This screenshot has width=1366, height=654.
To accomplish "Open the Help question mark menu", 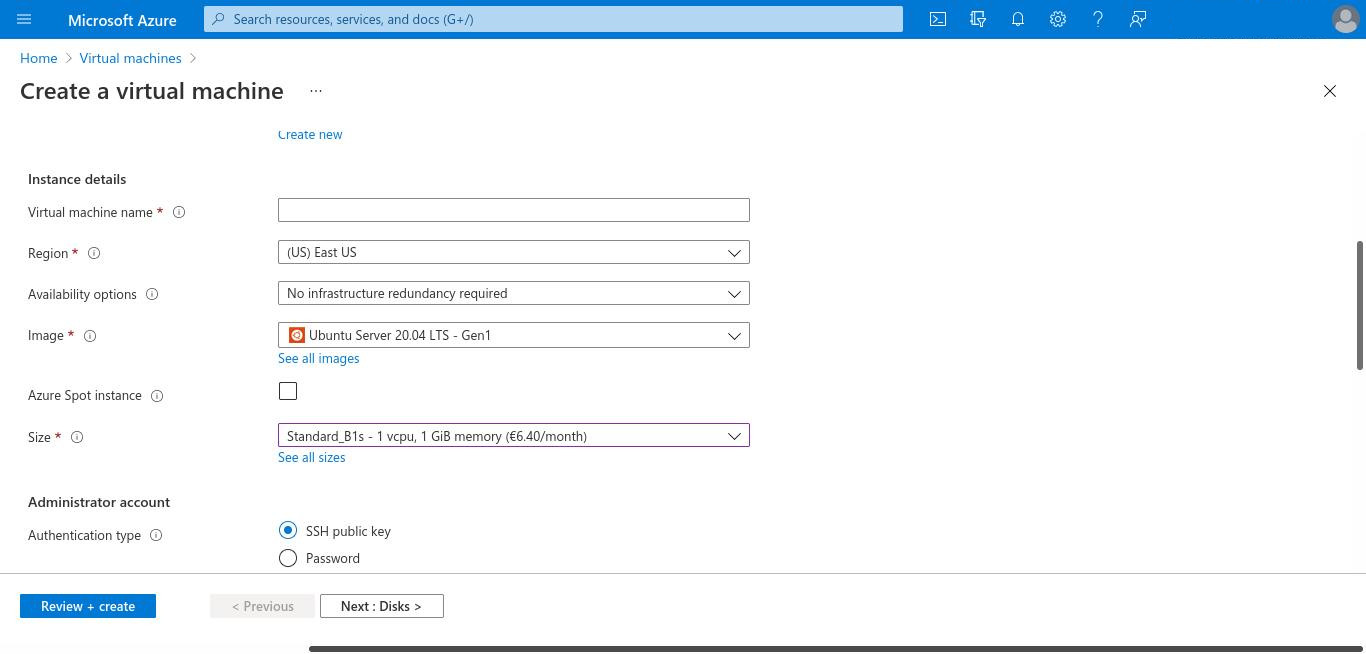I will pyautogui.click(x=1098, y=19).
